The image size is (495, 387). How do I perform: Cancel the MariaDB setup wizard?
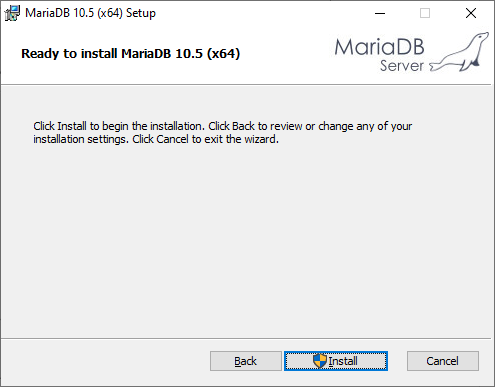coord(443,361)
